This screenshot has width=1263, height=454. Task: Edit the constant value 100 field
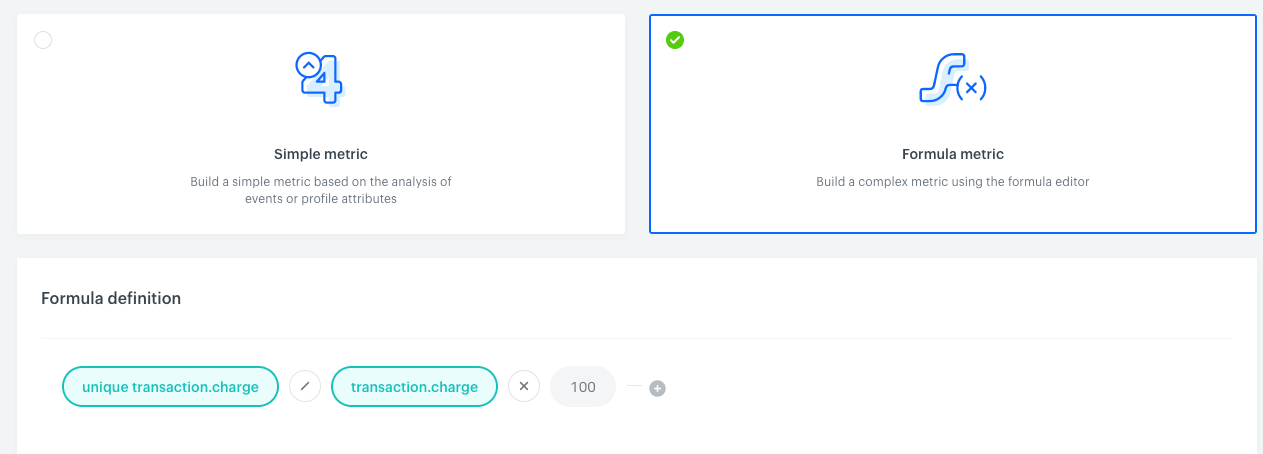pyautogui.click(x=583, y=387)
